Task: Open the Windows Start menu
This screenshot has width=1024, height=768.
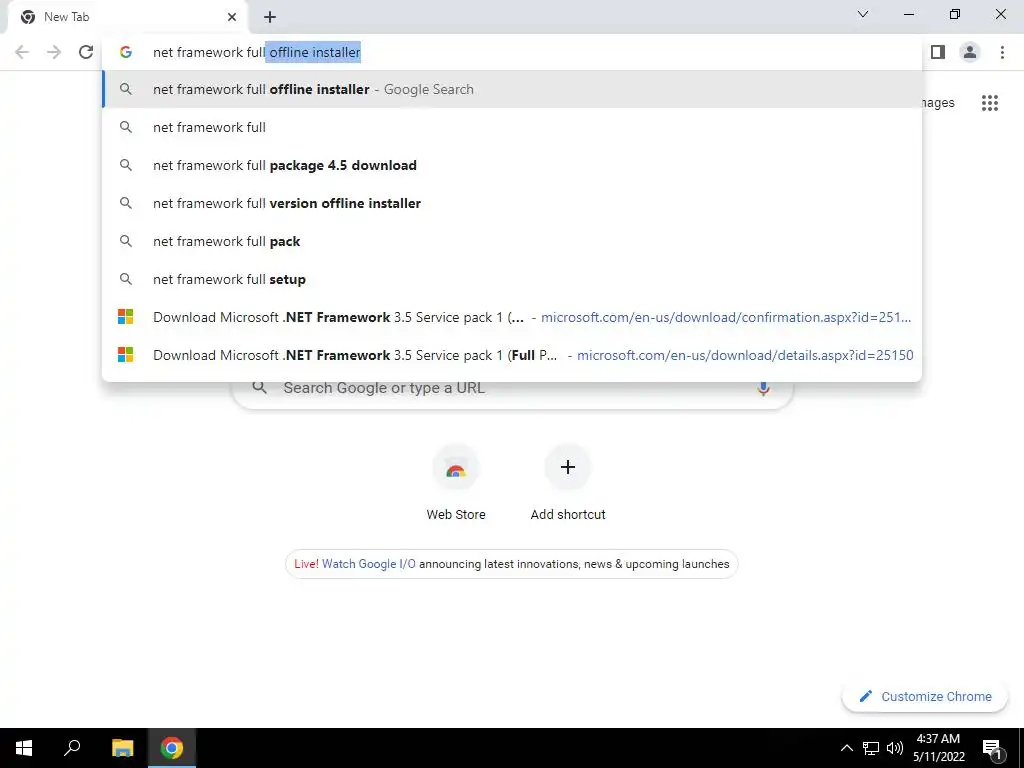Action: pyautogui.click(x=24, y=748)
